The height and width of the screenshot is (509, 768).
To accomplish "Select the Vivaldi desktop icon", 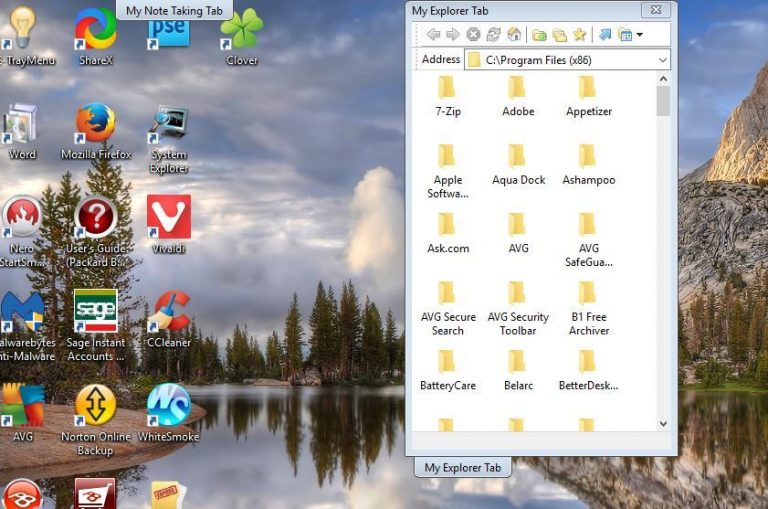I will (x=168, y=224).
